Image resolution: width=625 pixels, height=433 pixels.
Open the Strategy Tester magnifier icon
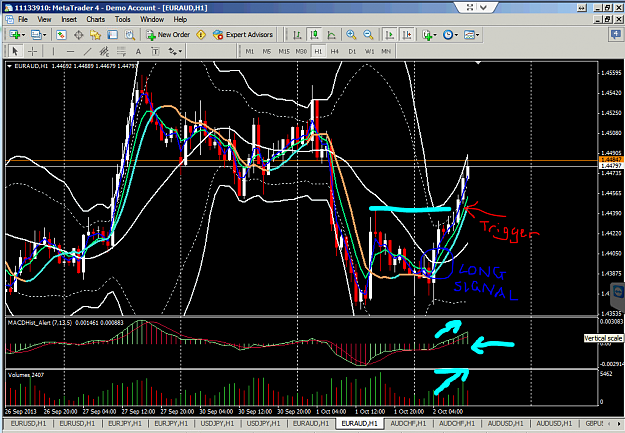point(130,35)
